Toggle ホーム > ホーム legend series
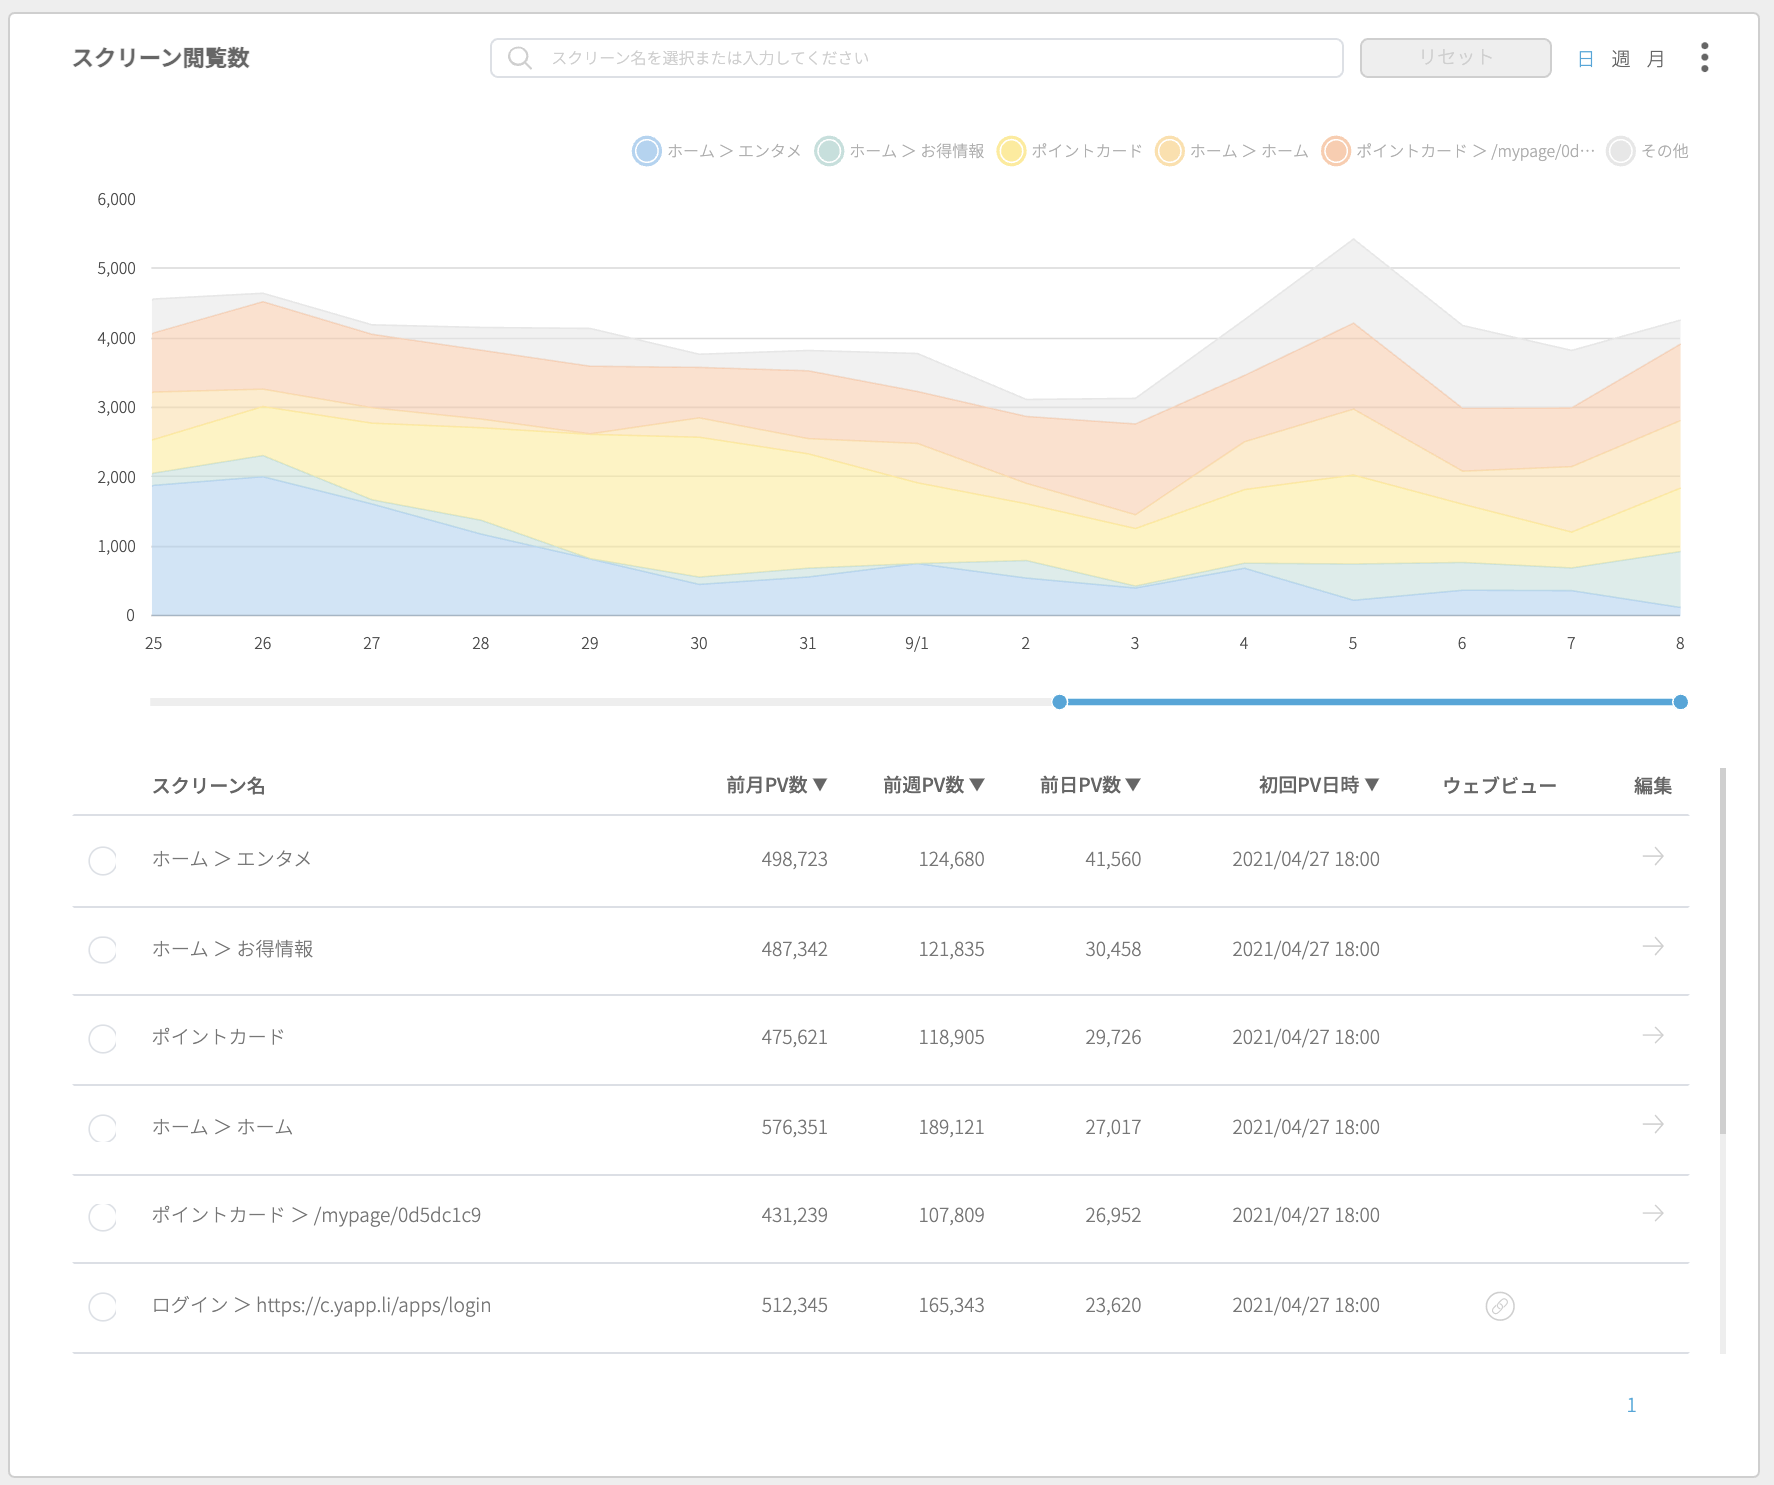The width and height of the screenshot is (1774, 1485). [x=1232, y=151]
